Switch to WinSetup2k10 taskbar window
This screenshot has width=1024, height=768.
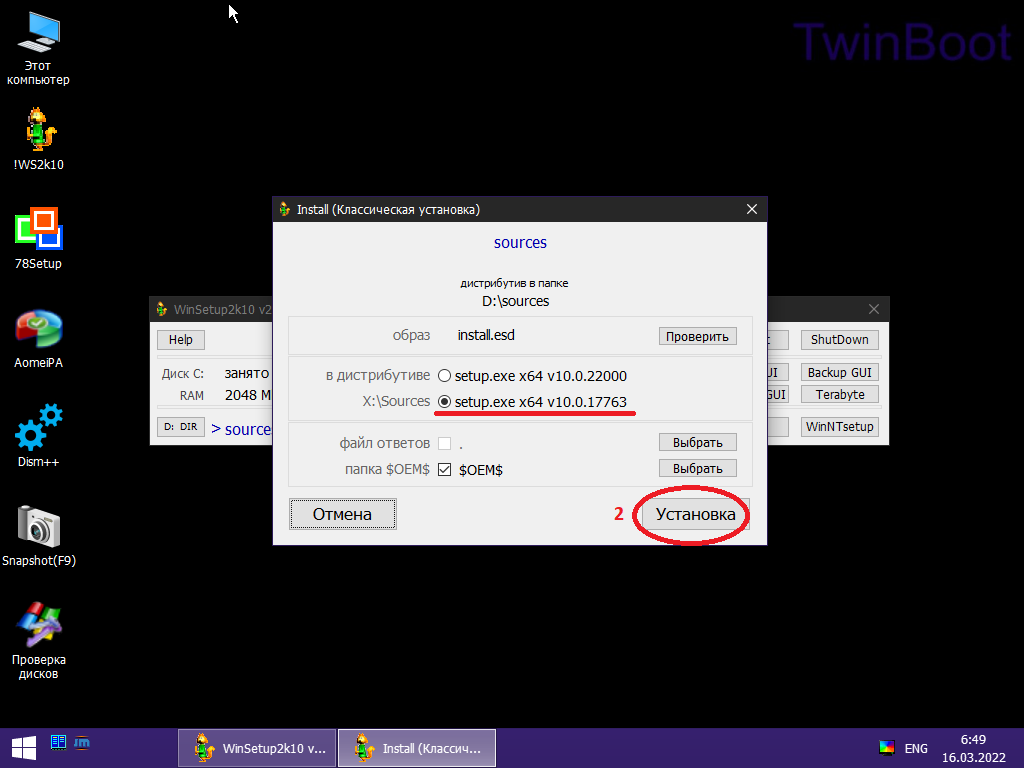pyautogui.click(x=257, y=748)
